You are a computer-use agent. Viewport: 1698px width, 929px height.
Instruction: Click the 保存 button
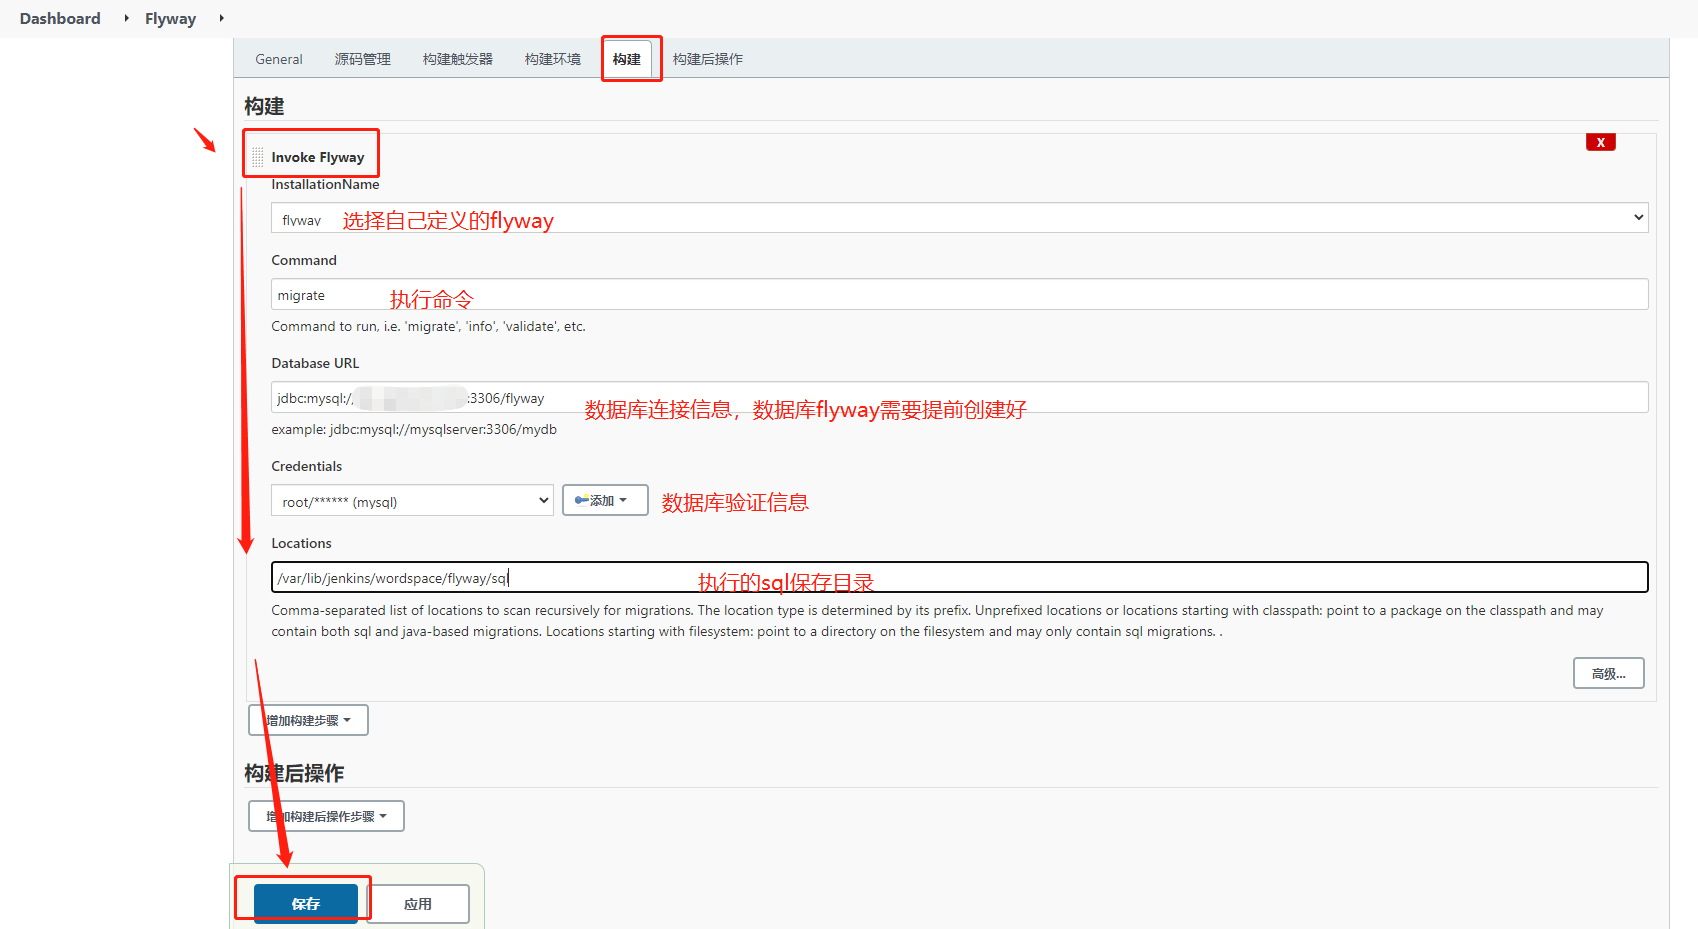[305, 902]
